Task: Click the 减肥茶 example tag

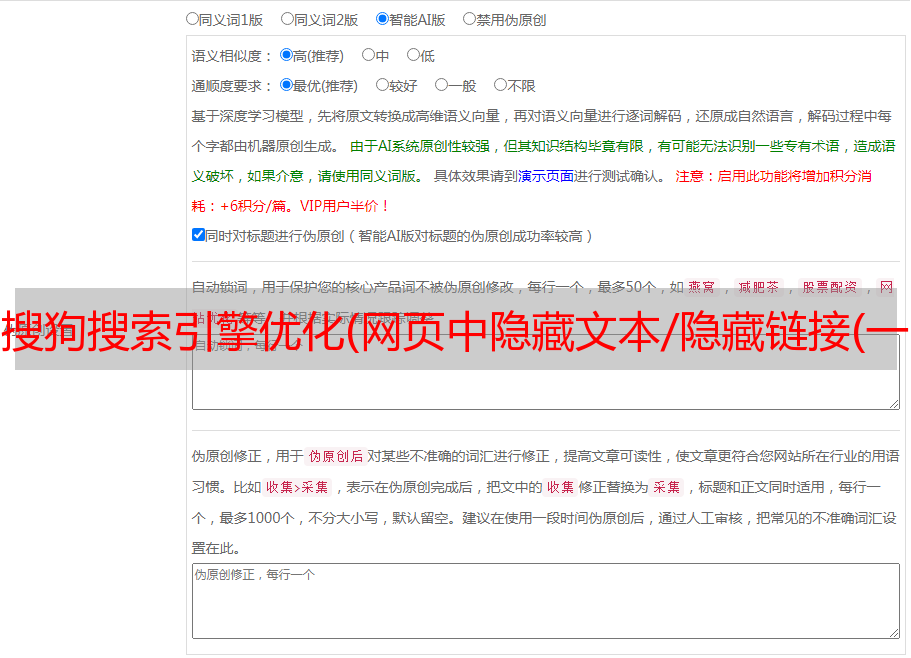Action: pyautogui.click(x=759, y=287)
